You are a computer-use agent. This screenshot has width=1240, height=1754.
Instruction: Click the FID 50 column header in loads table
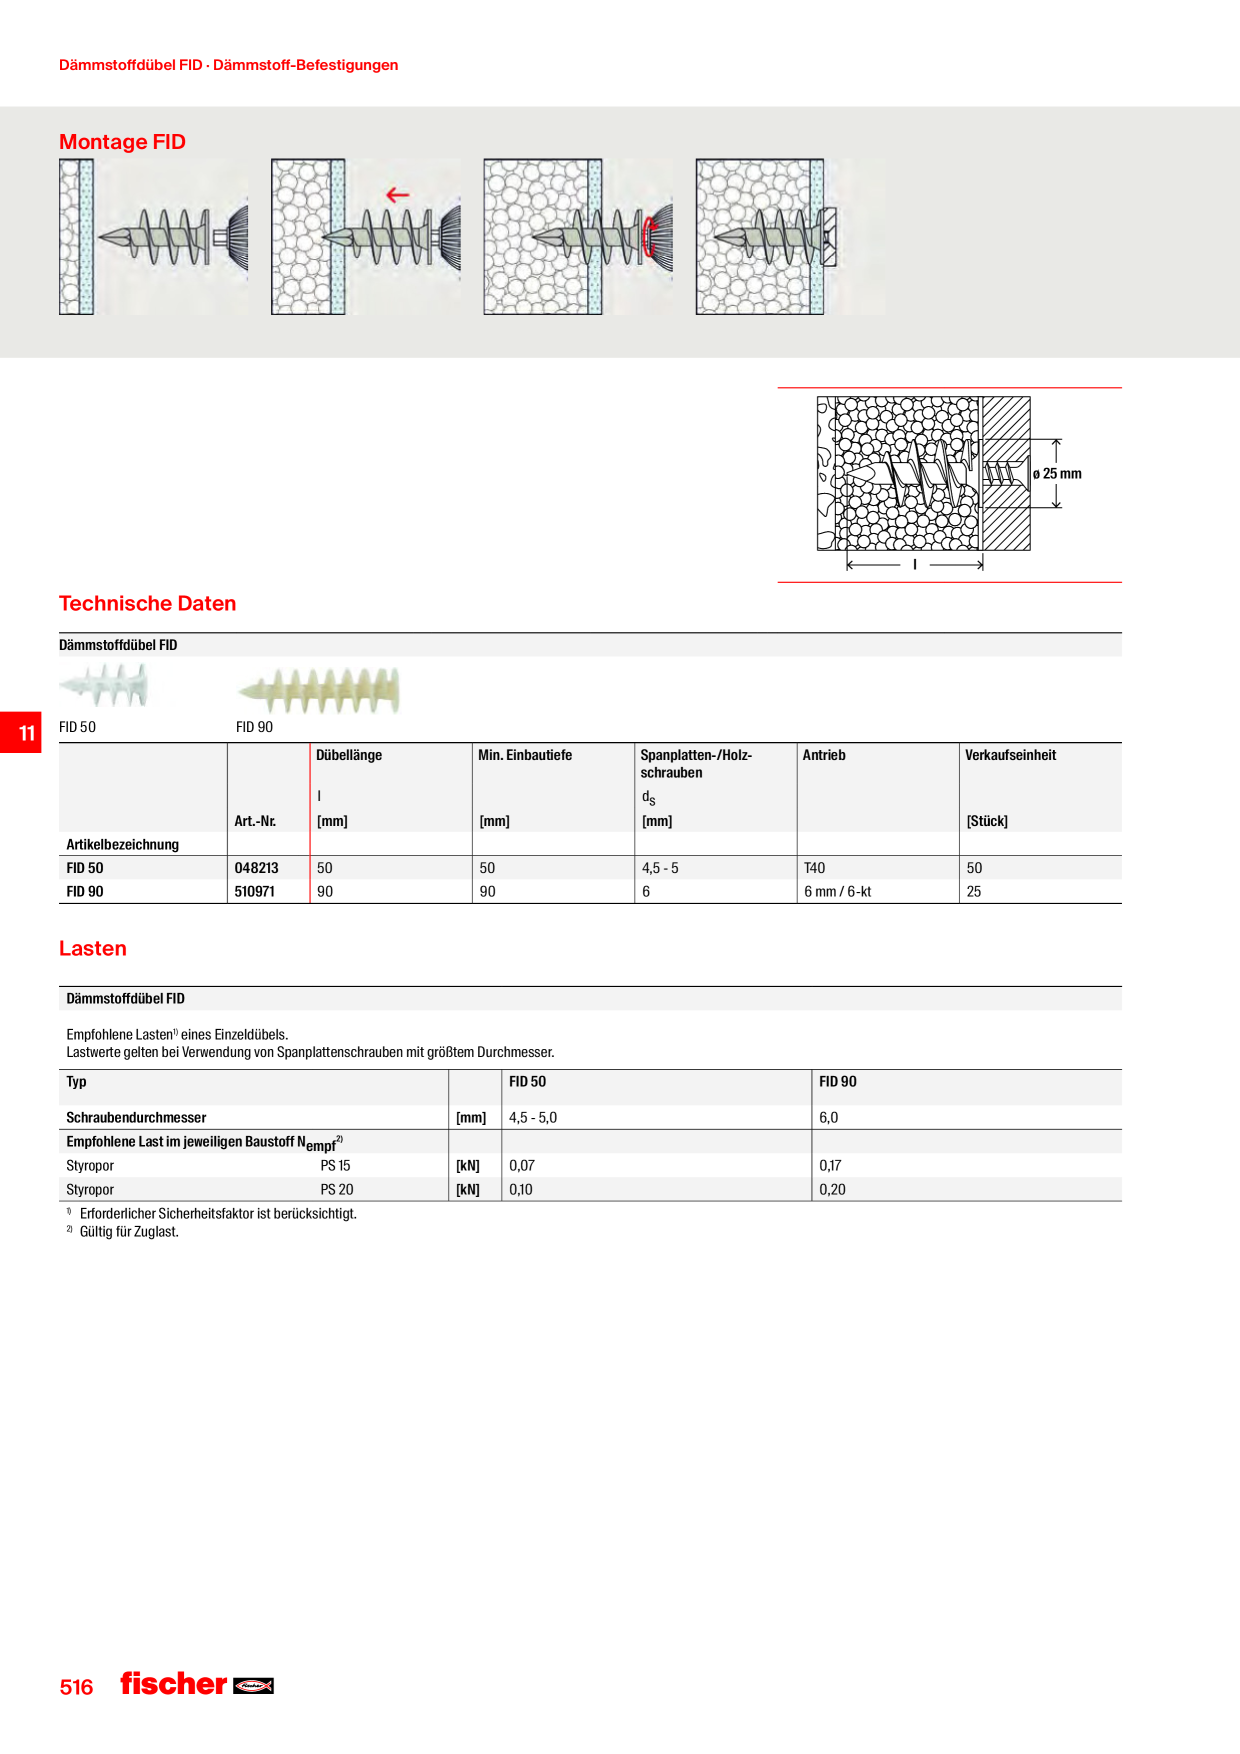click(527, 1081)
